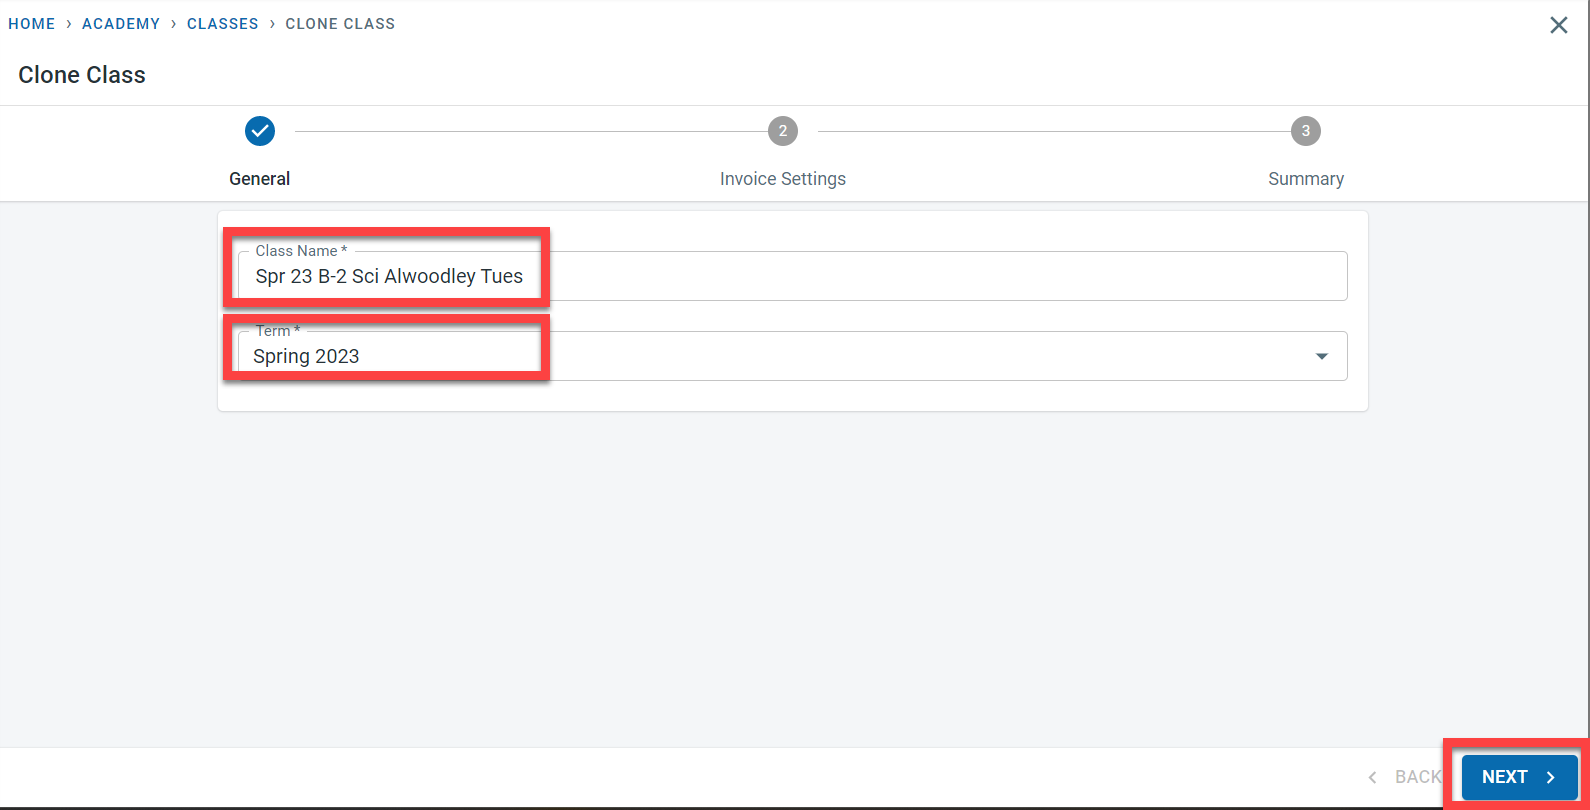Click the left chevron beside BACK
Image resolution: width=1590 pixels, height=810 pixels.
(x=1373, y=777)
